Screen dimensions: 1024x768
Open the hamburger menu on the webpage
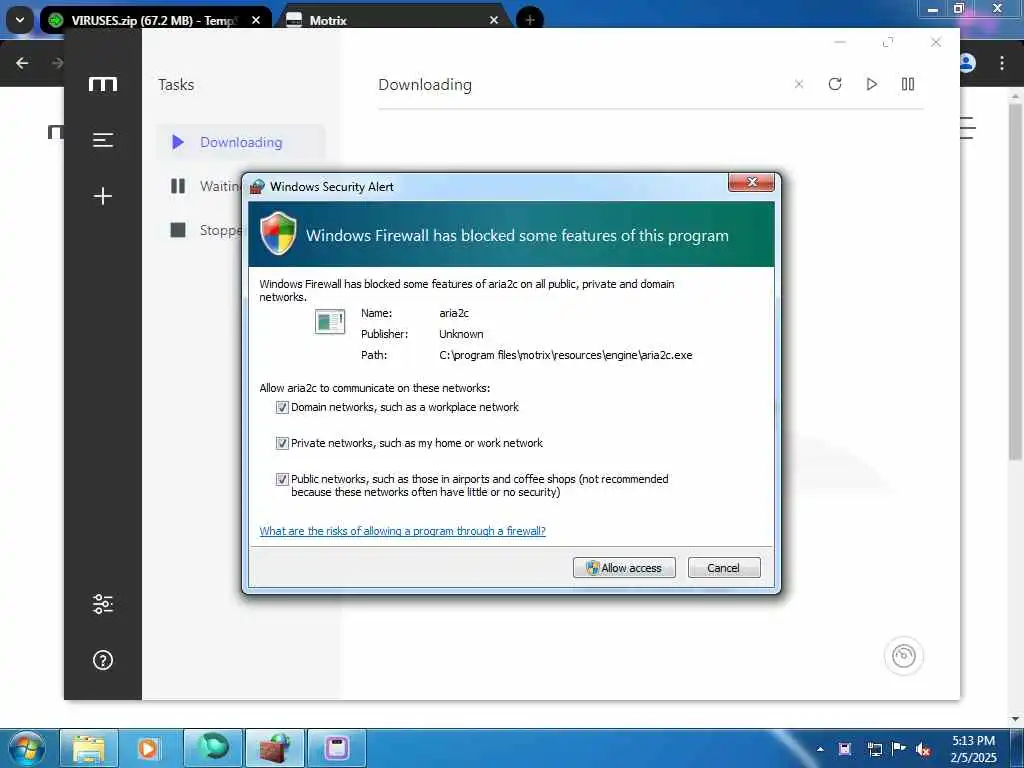(x=968, y=128)
